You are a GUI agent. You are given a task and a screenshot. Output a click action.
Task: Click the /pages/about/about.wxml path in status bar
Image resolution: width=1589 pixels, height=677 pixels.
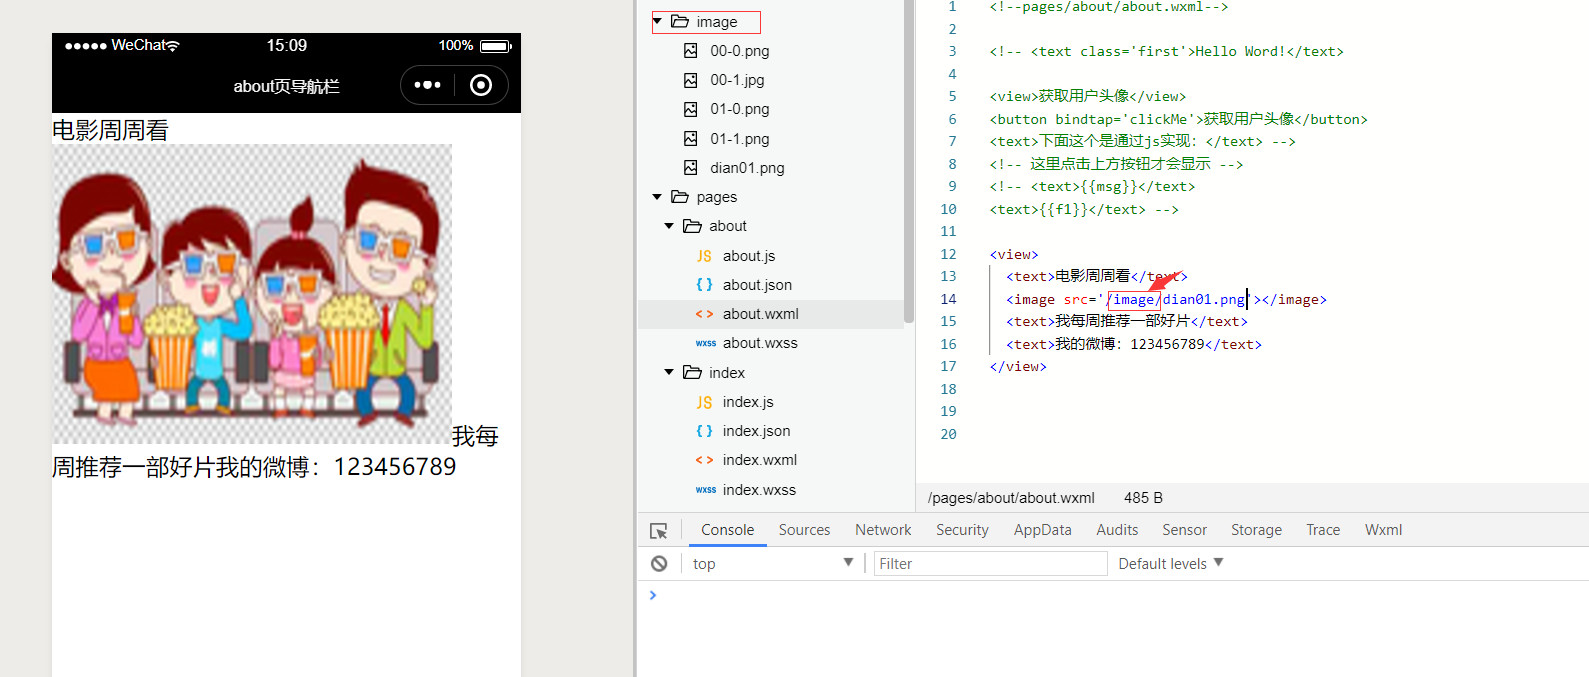(x=1011, y=498)
